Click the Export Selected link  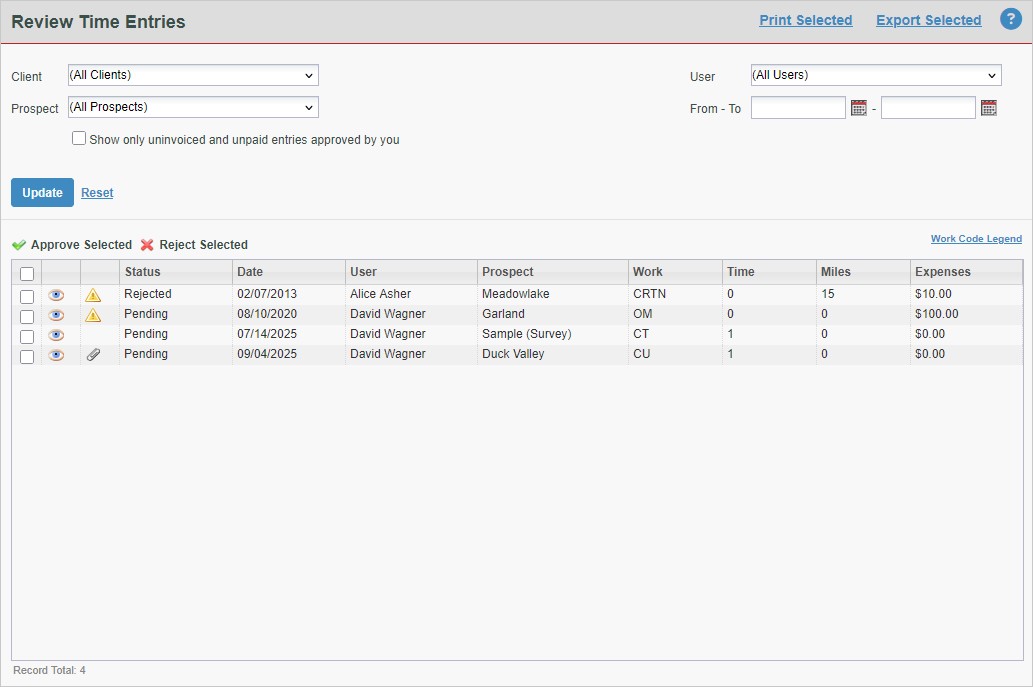[x=928, y=20]
